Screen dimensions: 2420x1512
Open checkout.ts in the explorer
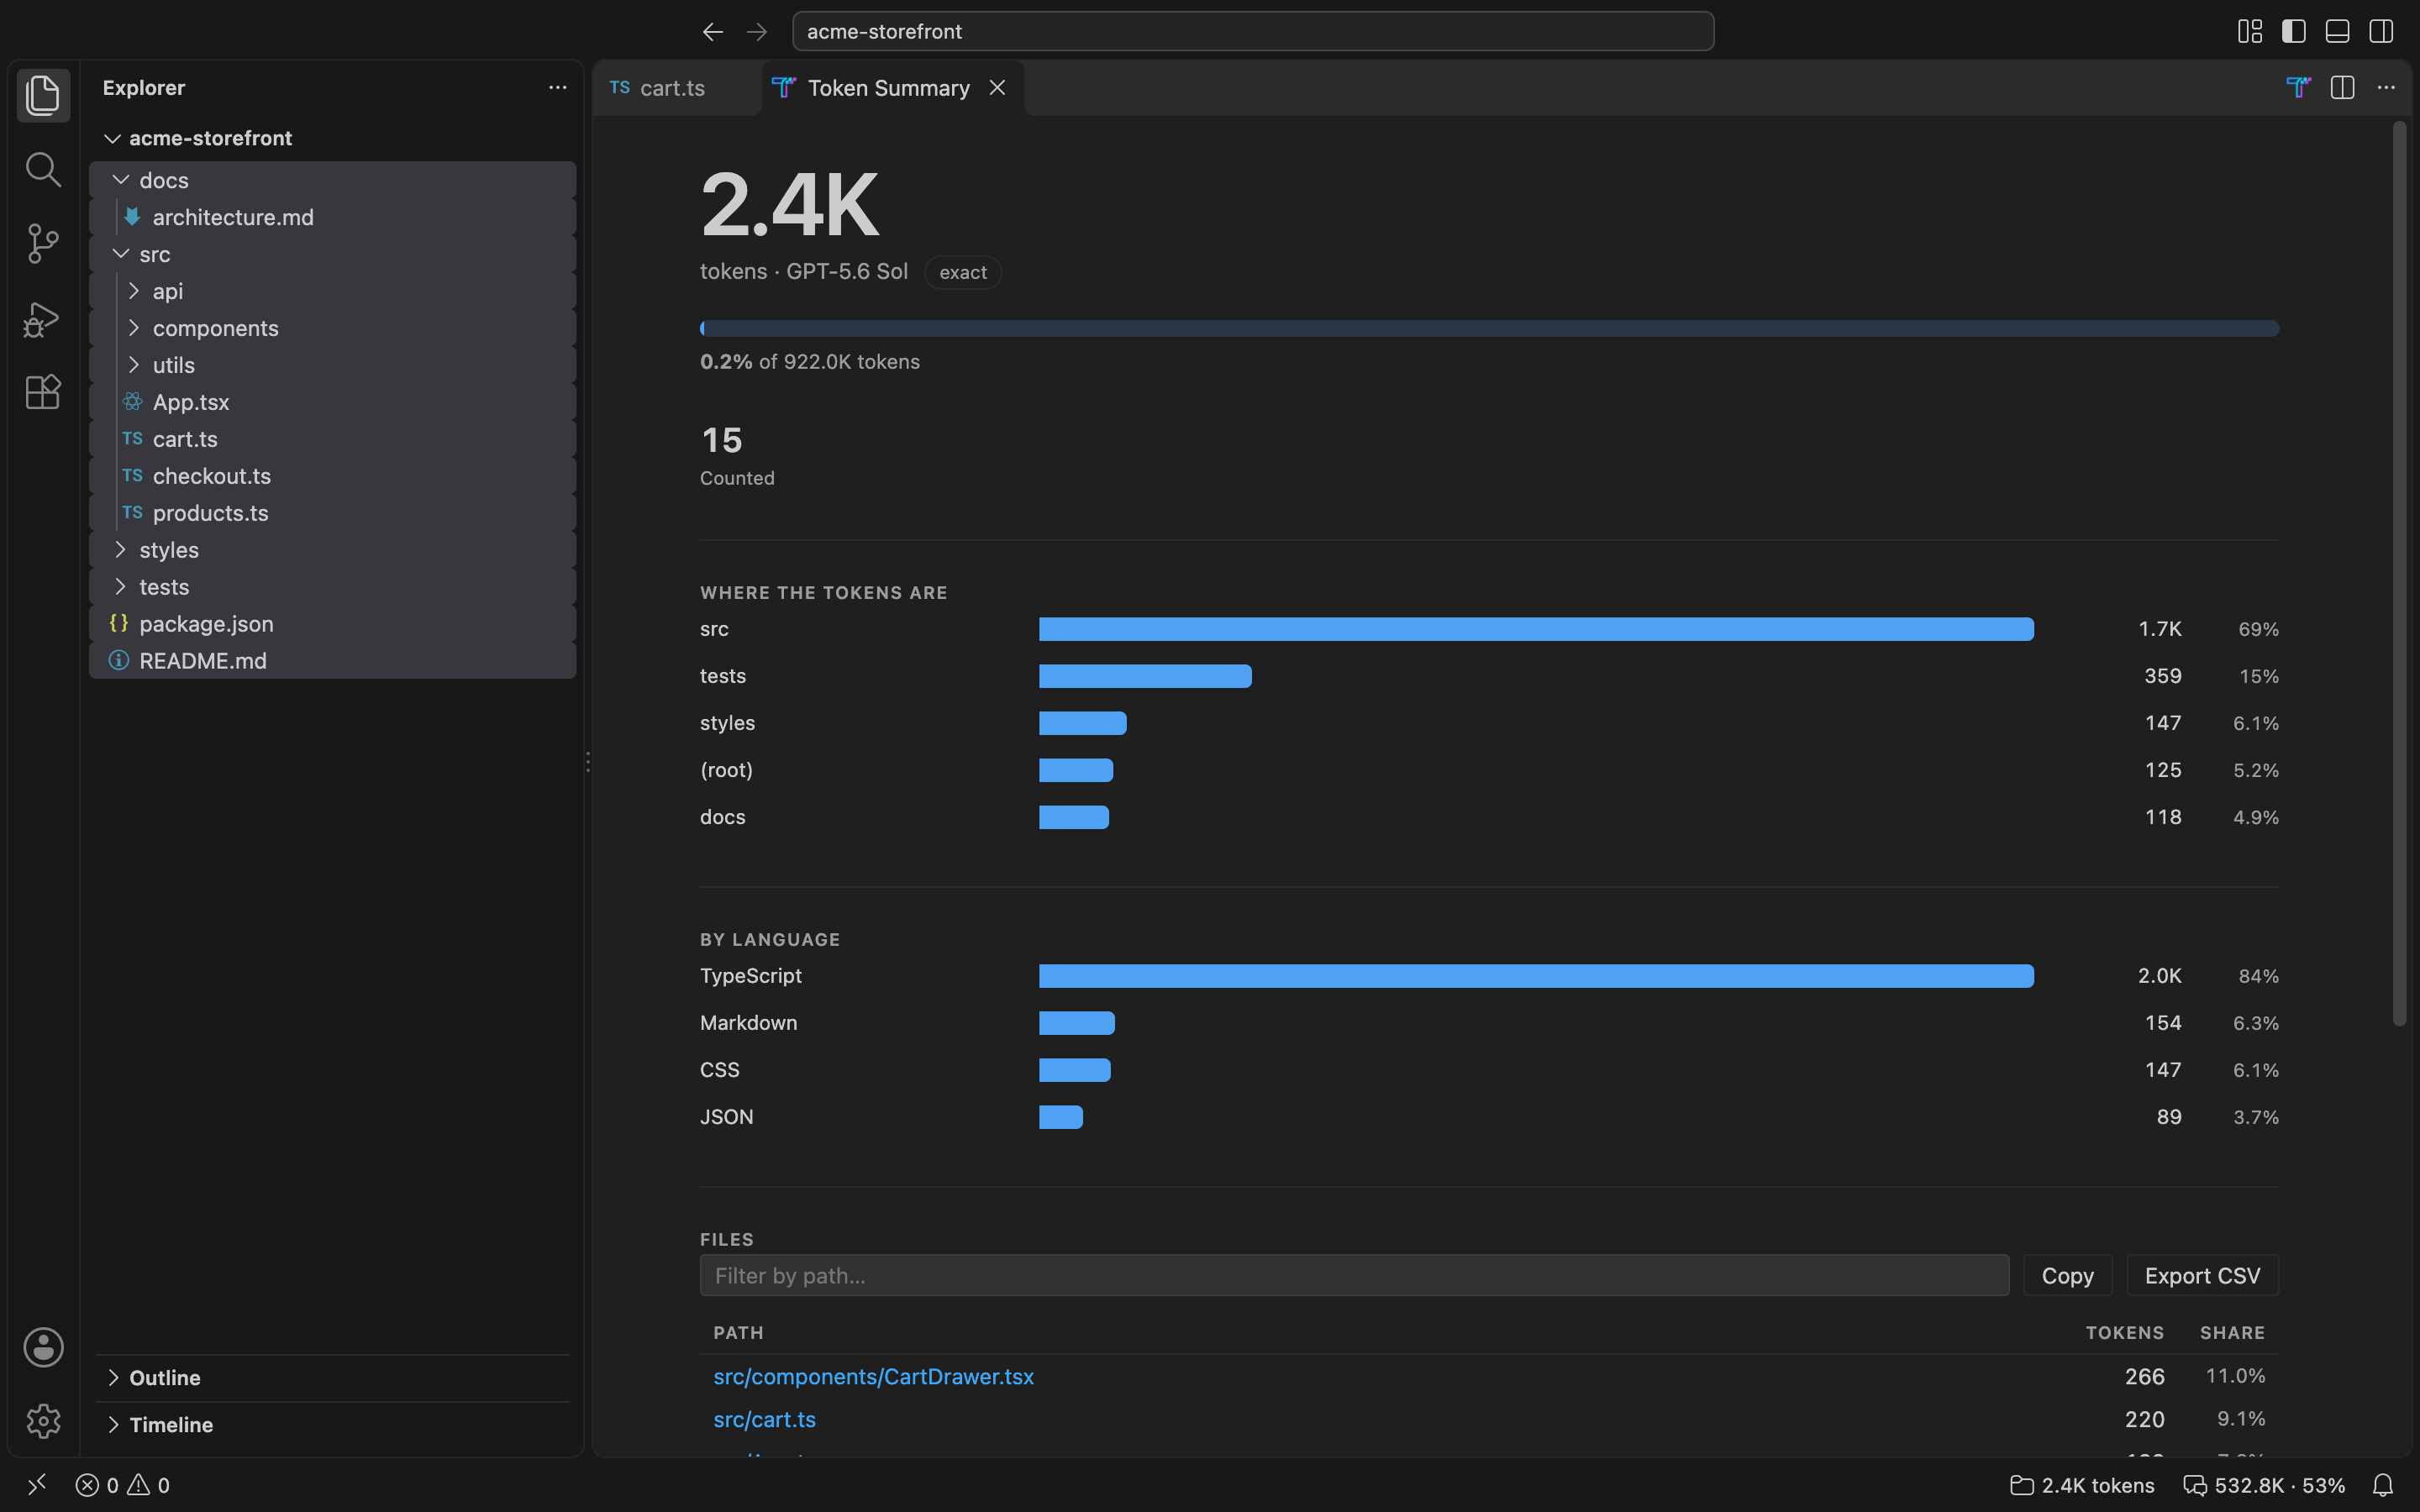(x=332, y=476)
